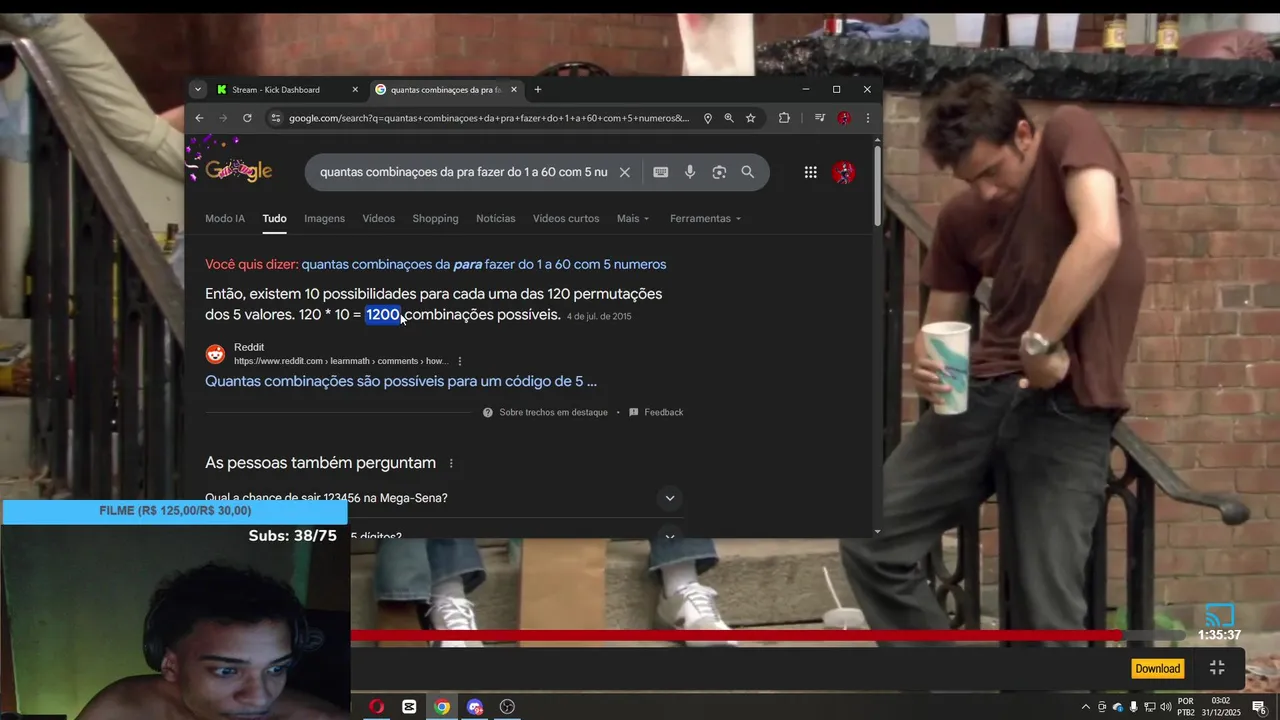Start voice search with microphone
The height and width of the screenshot is (720, 1280).
(x=690, y=172)
